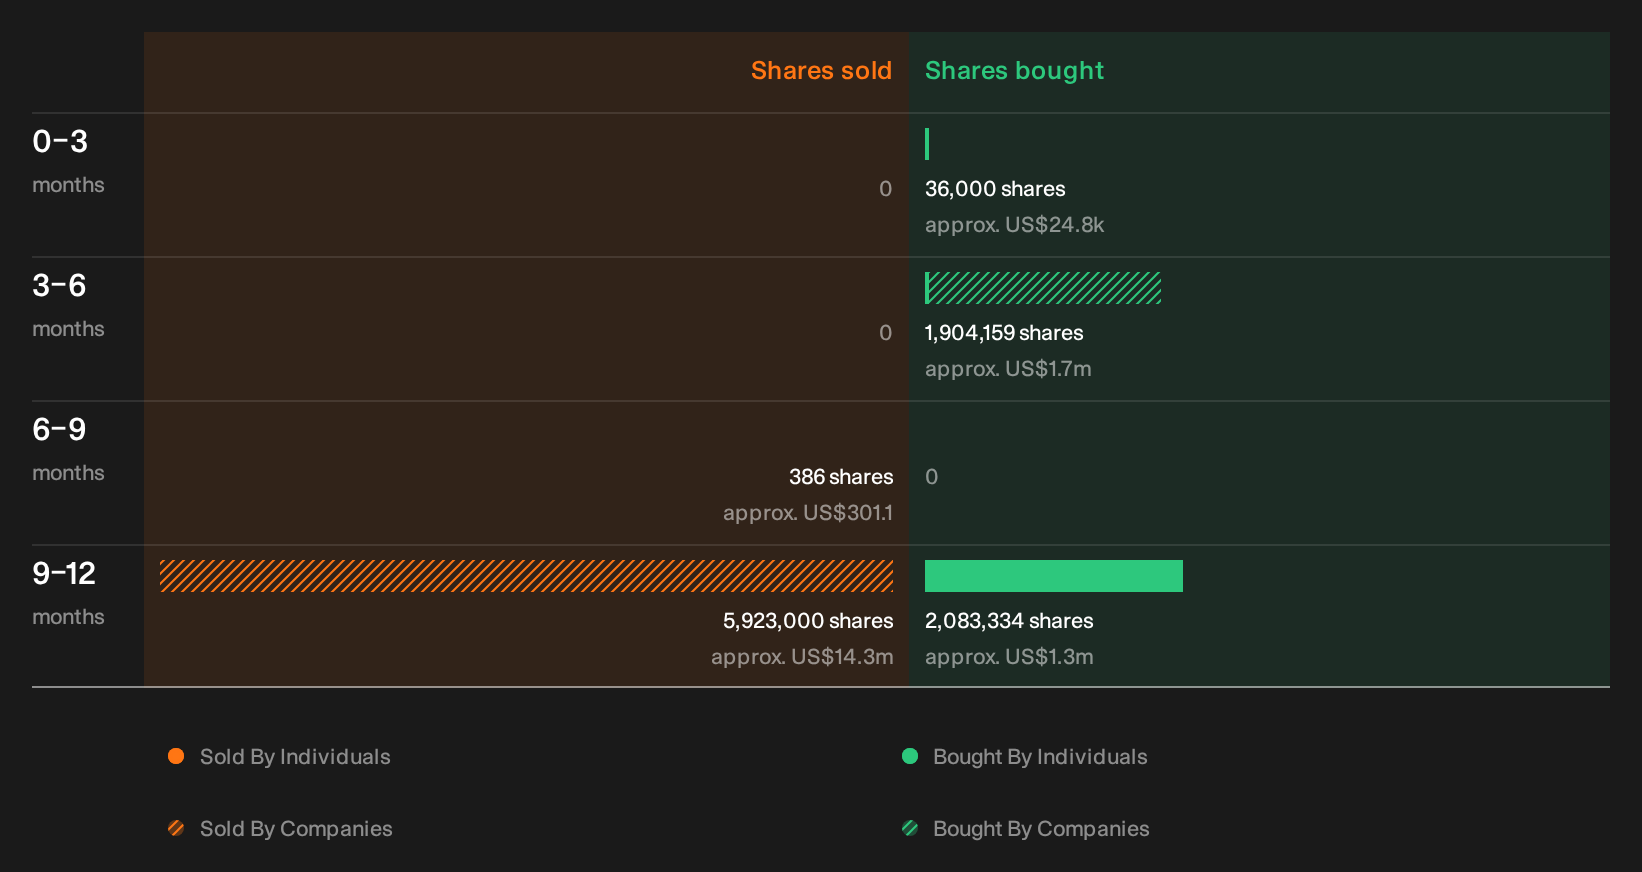Image resolution: width=1642 pixels, height=872 pixels.
Task: Click the 0 sold value in 3-6 months row
Action: (x=885, y=333)
